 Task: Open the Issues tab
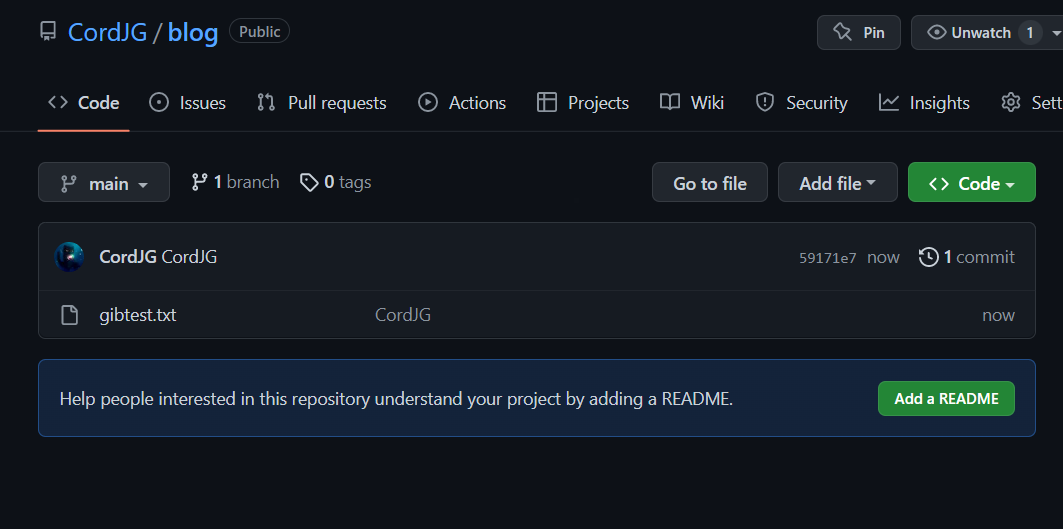click(187, 103)
